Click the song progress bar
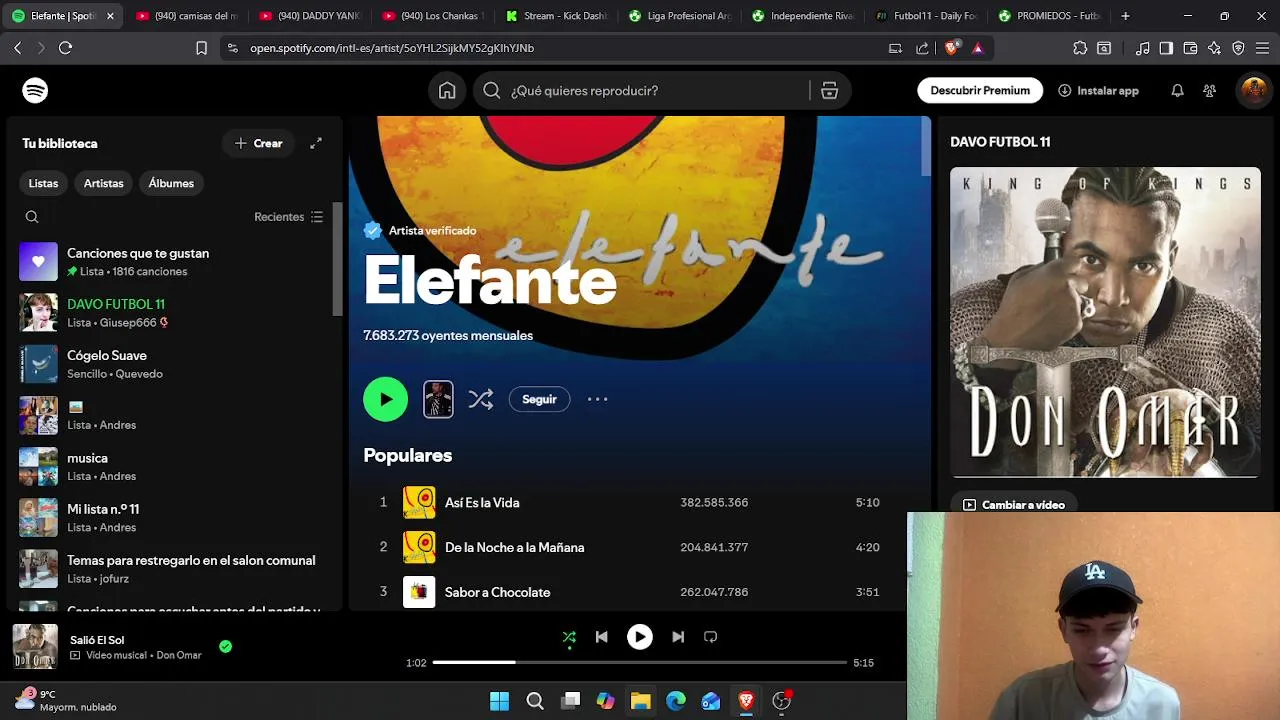The height and width of the screenshot is (720, 1280). pos(640,662)
